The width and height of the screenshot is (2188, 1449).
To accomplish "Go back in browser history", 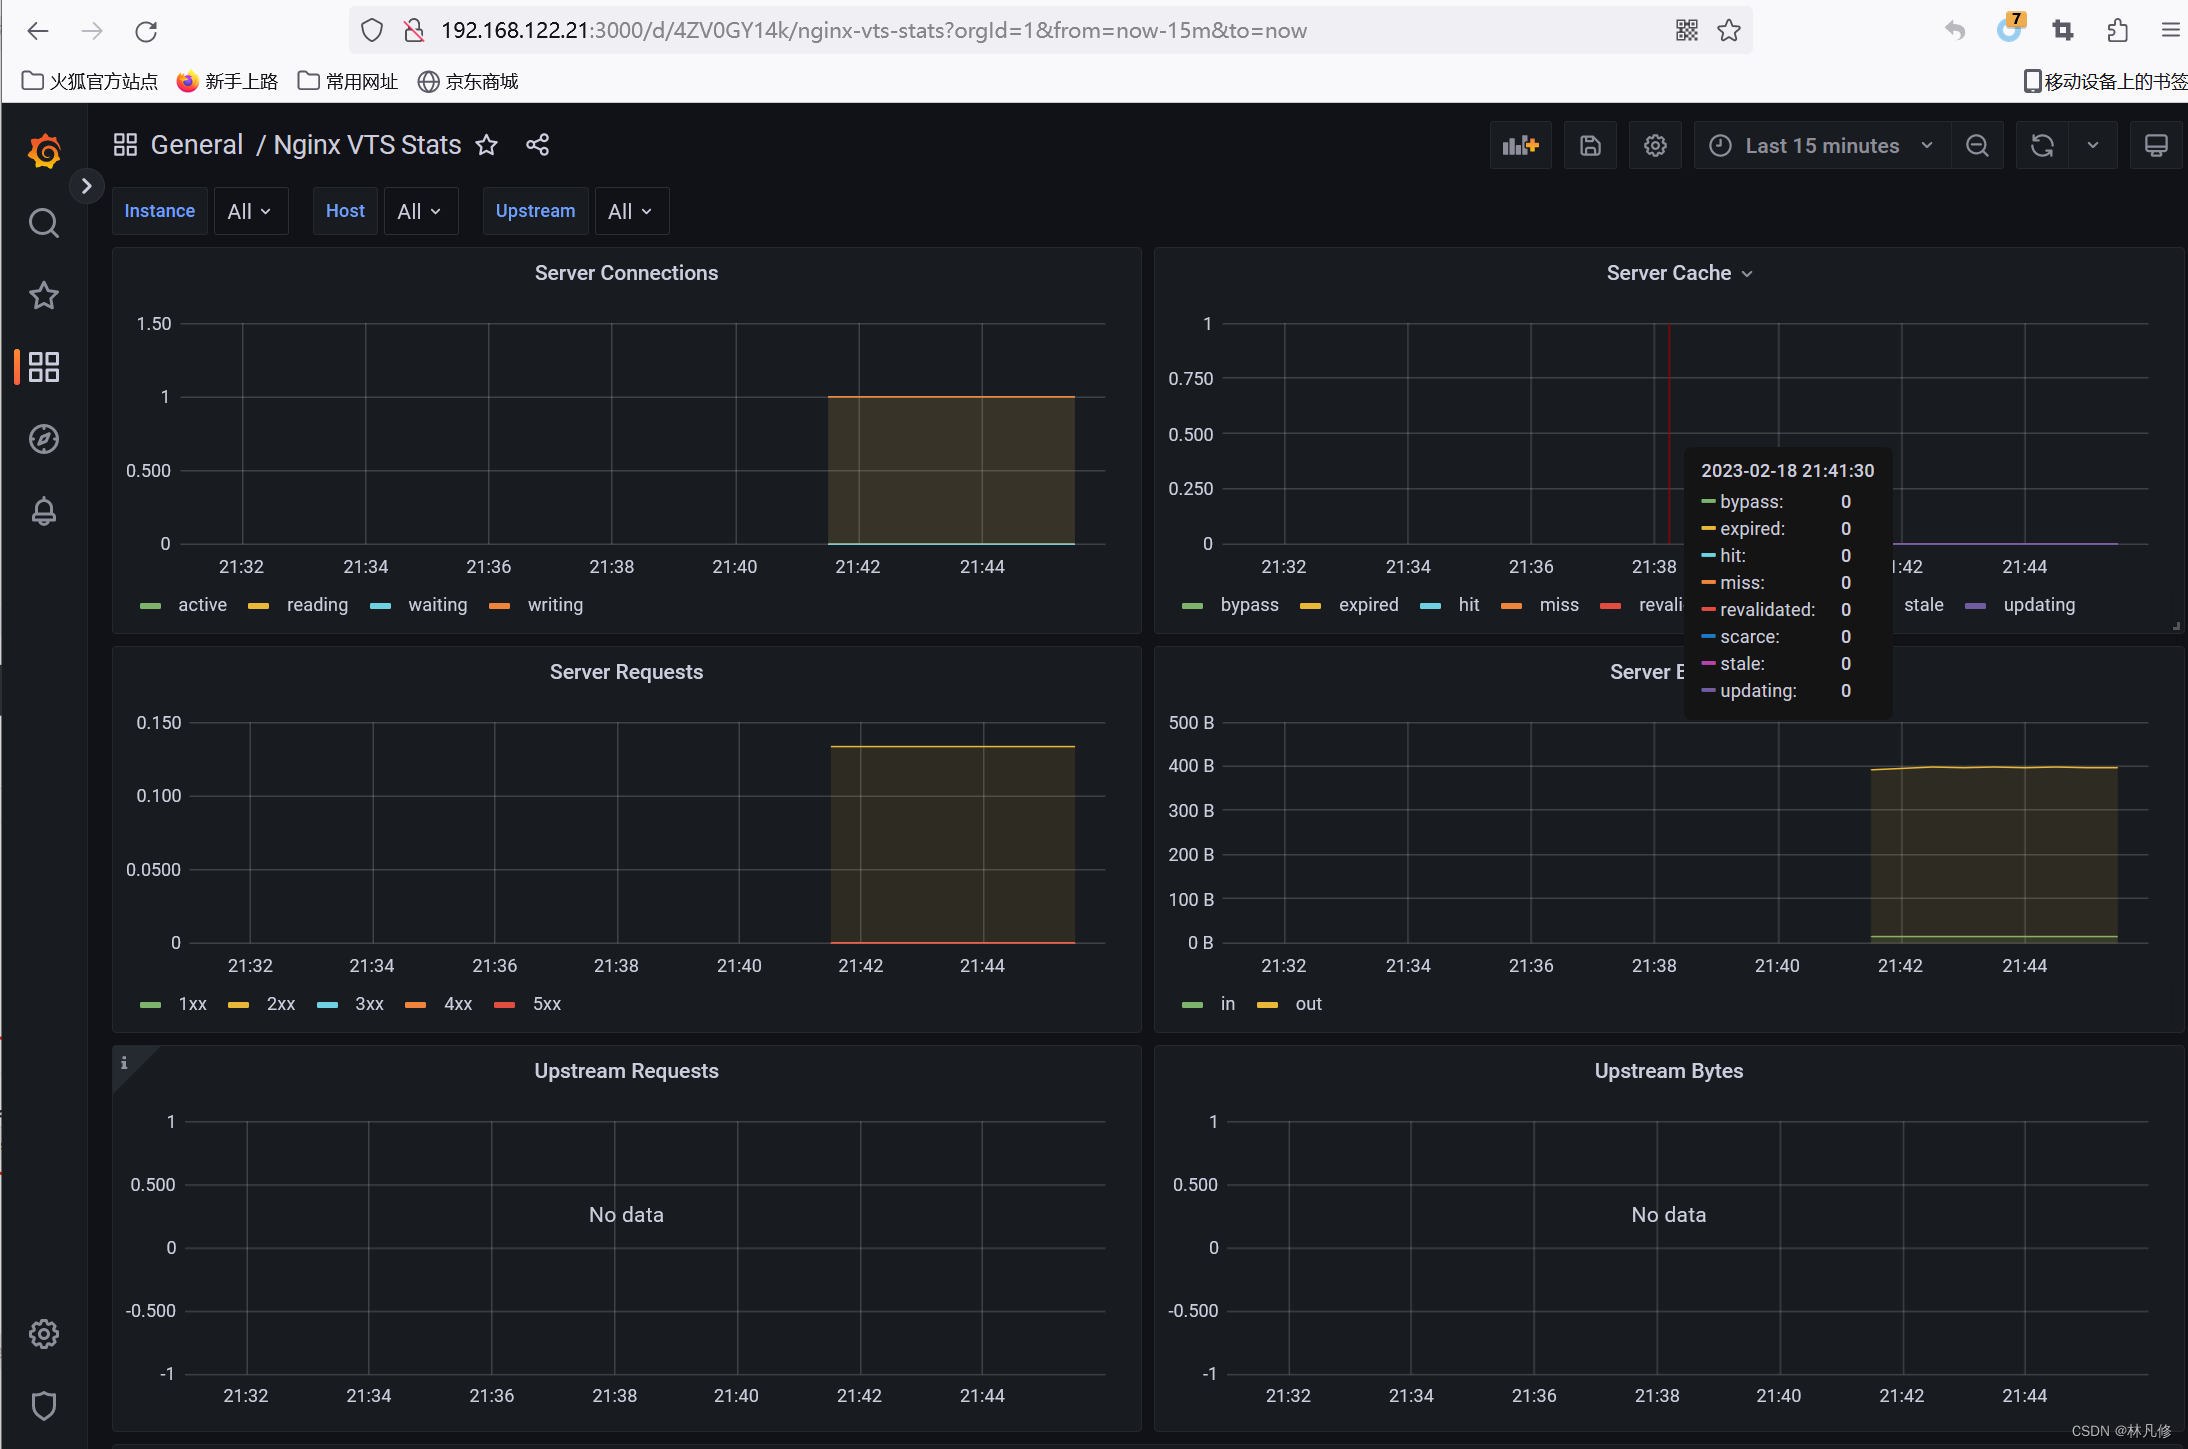I will [x=38, y=31].
